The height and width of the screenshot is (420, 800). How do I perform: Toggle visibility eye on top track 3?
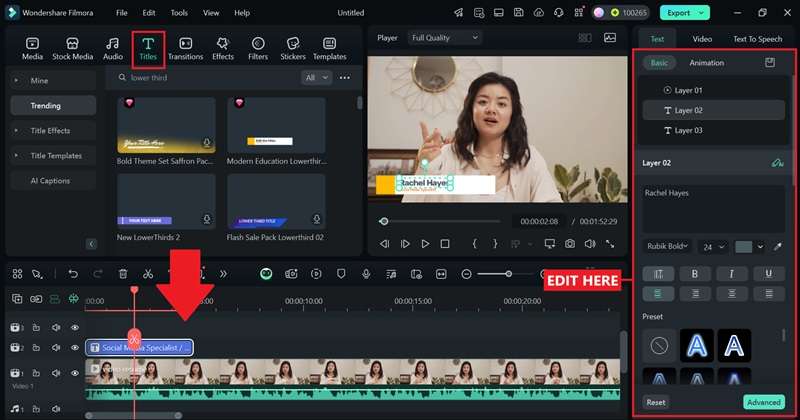click(x=75, y=328)
